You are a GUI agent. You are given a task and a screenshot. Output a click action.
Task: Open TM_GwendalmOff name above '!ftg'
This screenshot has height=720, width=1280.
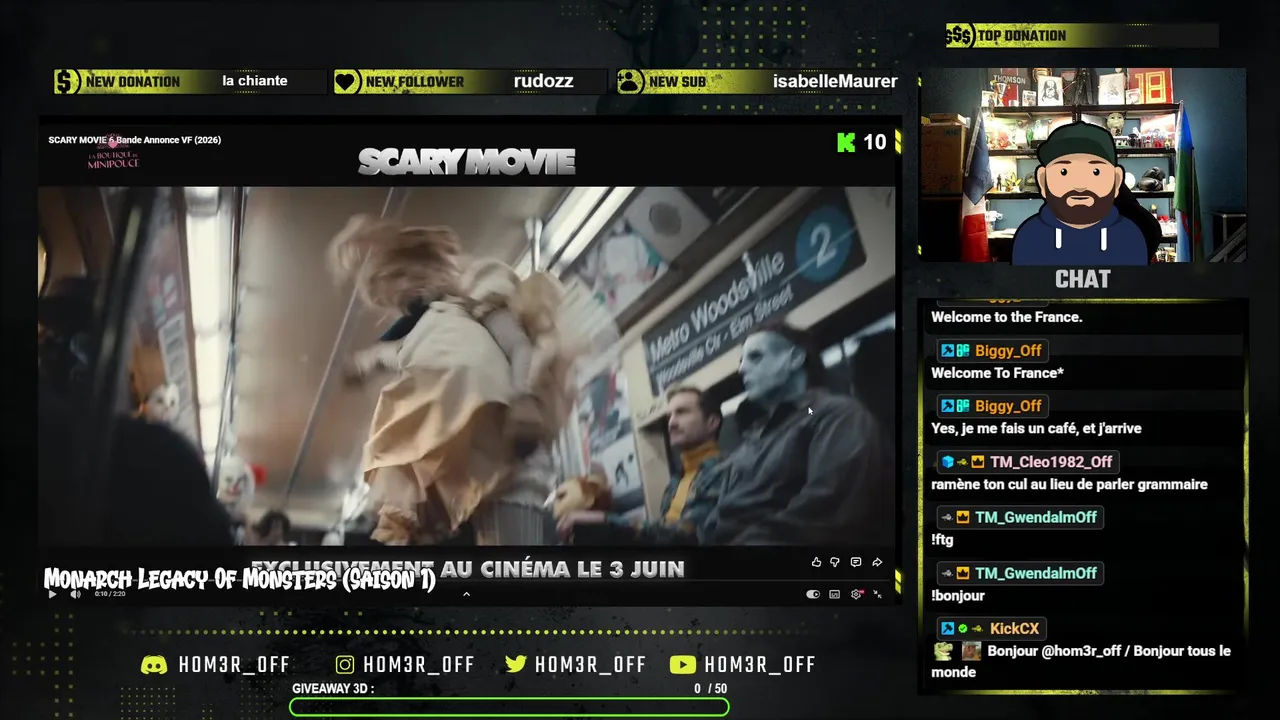click(x=1036, y=517)
